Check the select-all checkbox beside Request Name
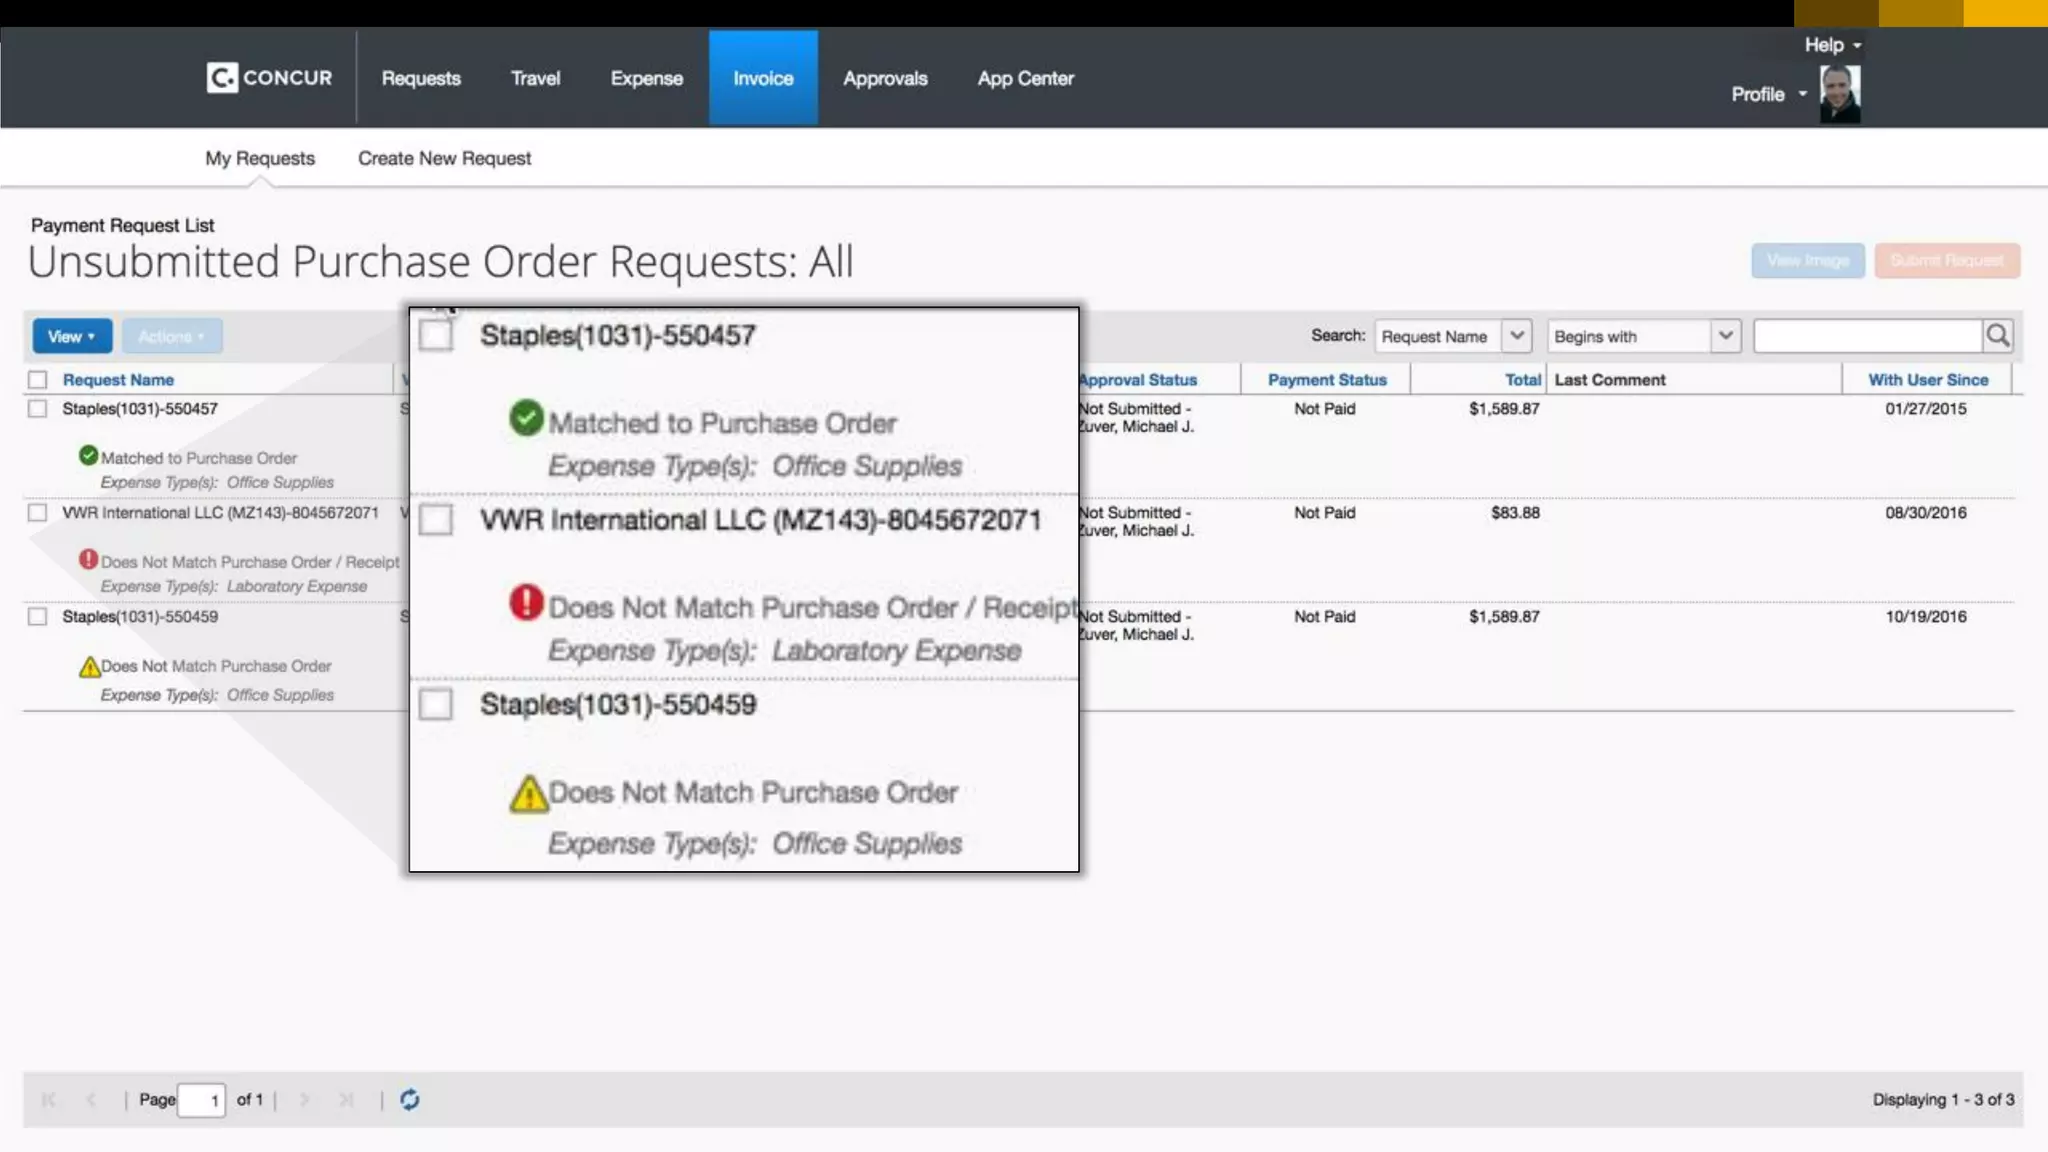The image size is (2048, 1152). pyautogui.click(x=38, y=380)
